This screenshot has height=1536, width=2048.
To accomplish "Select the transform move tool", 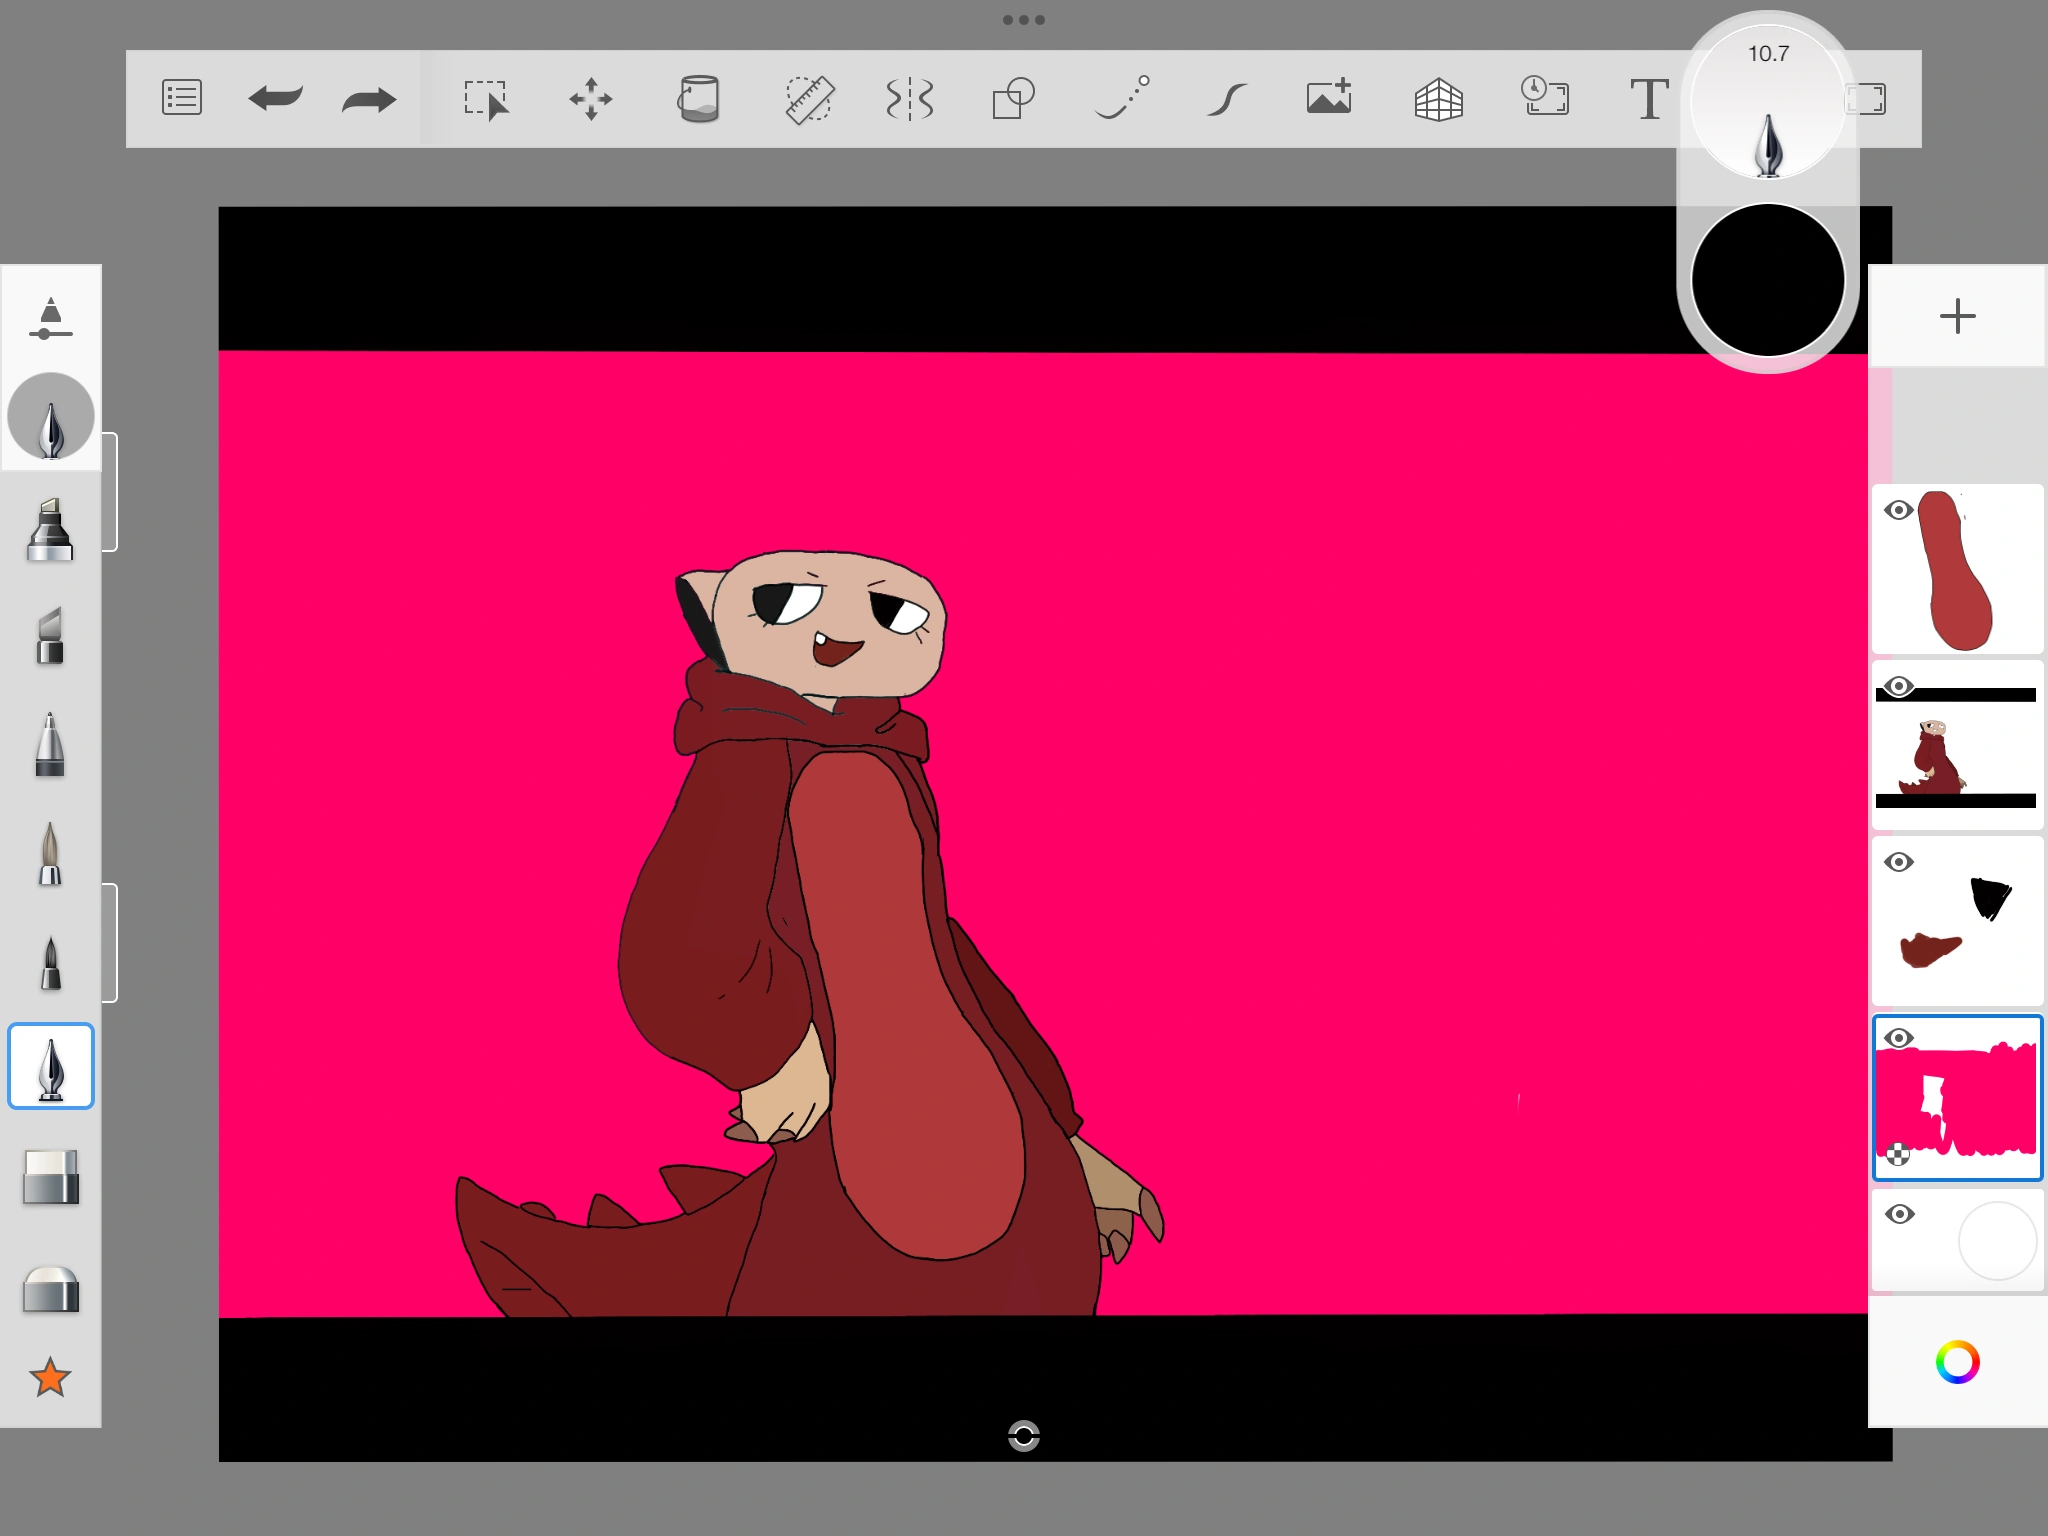I will tap(591, 99).
